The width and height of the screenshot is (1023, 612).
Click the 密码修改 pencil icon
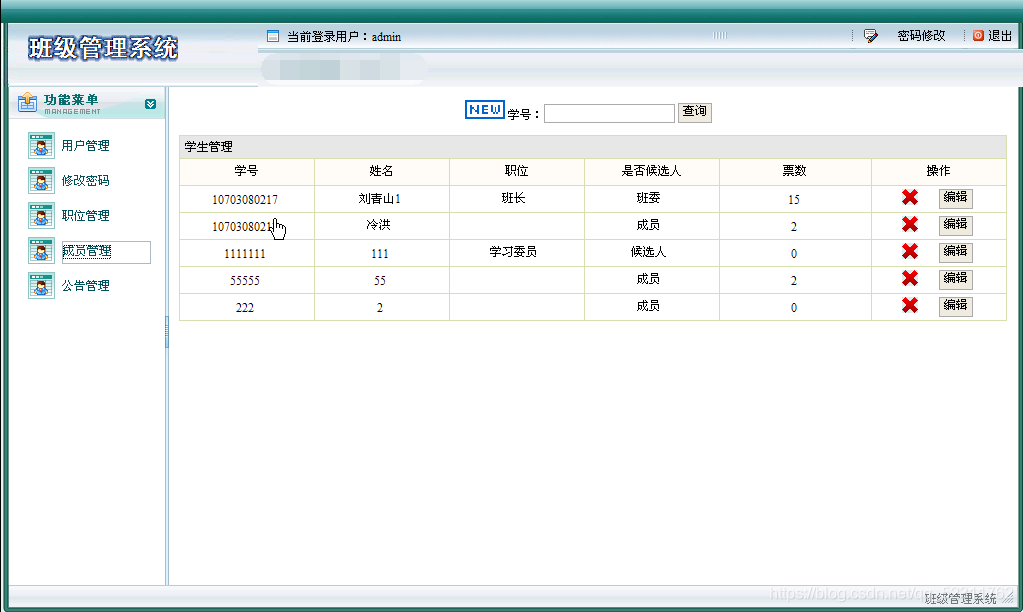point(869,35)
